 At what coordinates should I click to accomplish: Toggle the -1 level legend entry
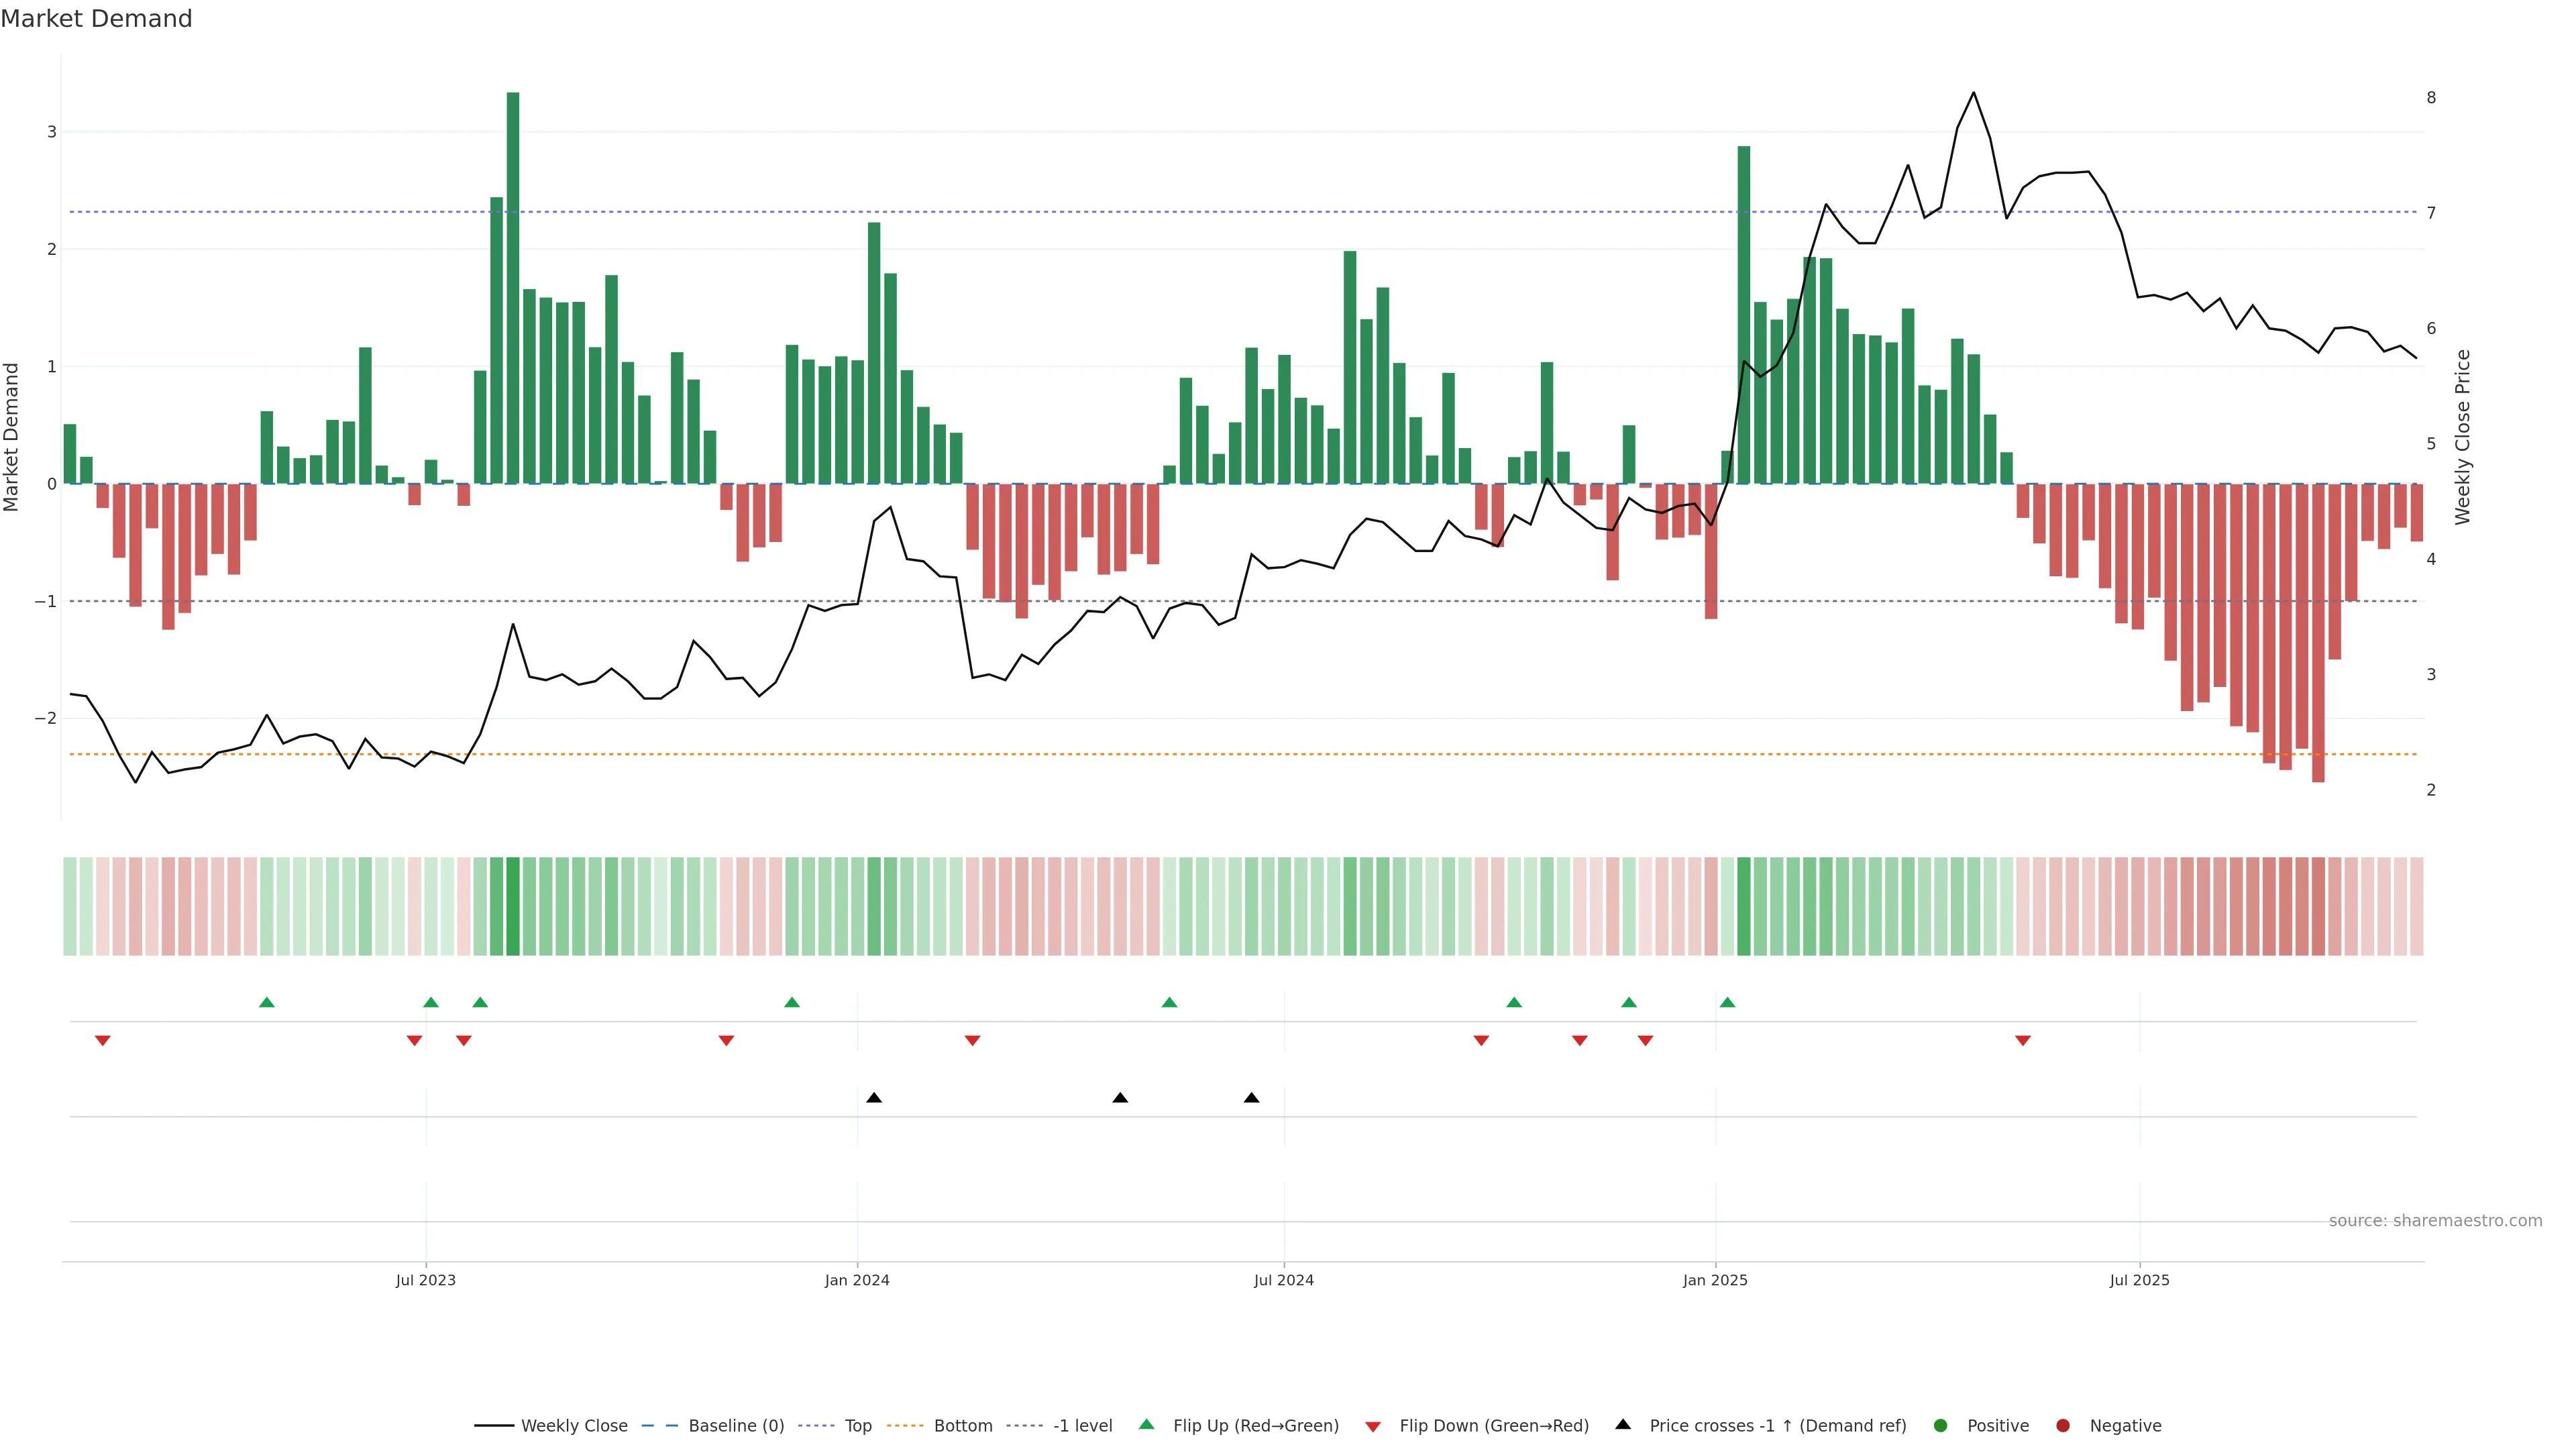point(1082,1425)
